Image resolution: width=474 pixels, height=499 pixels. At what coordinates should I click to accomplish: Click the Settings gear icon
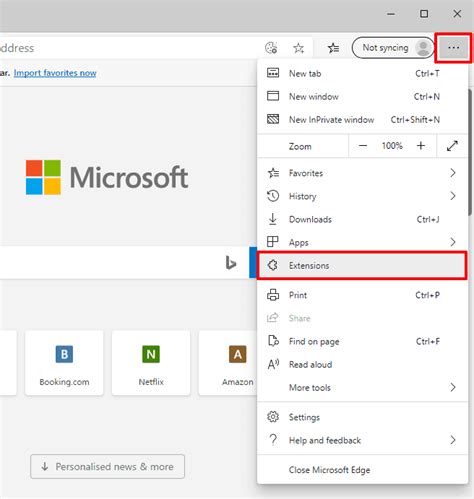[x=273, y=417]
